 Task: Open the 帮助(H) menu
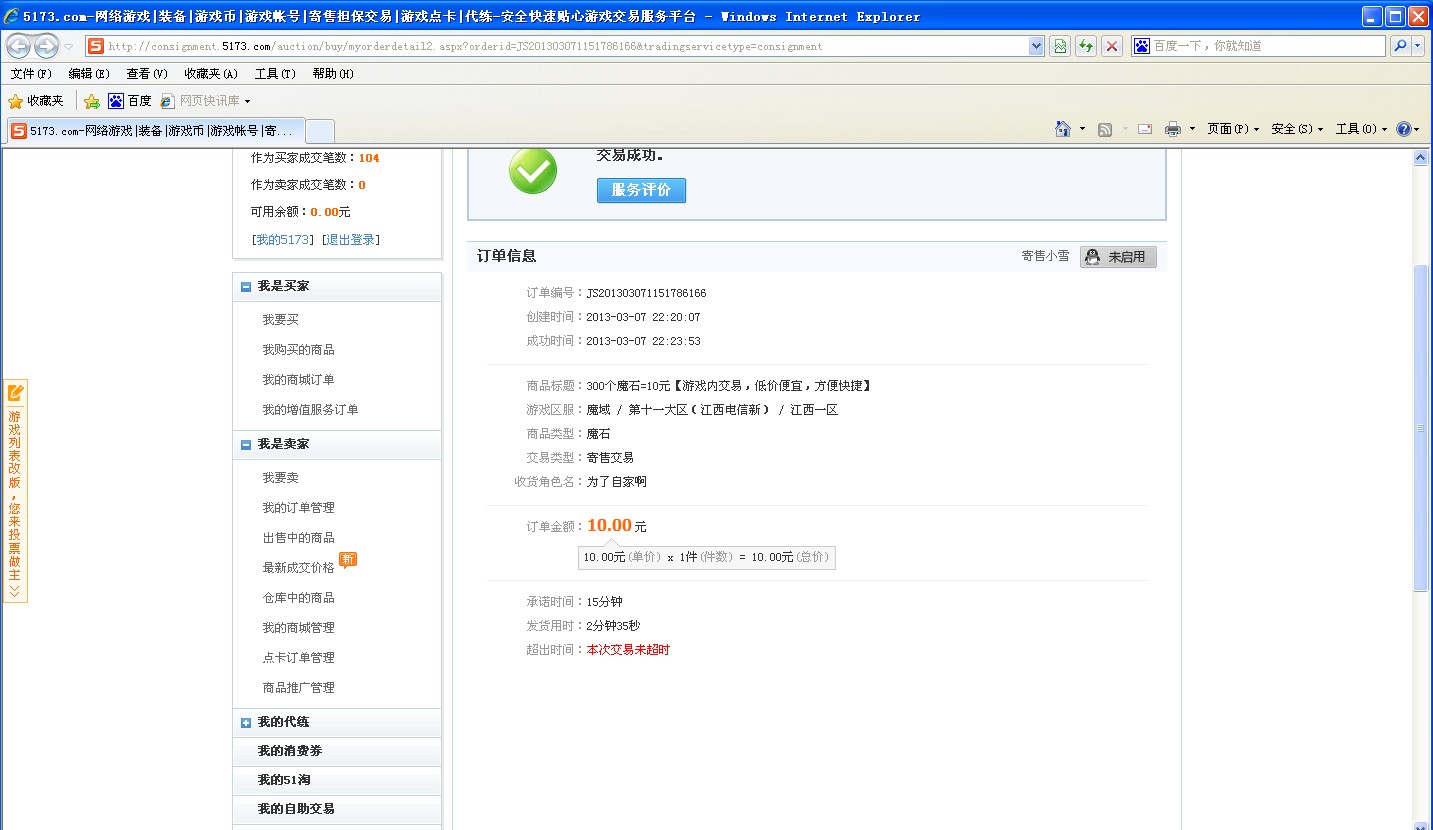point(333,74)
